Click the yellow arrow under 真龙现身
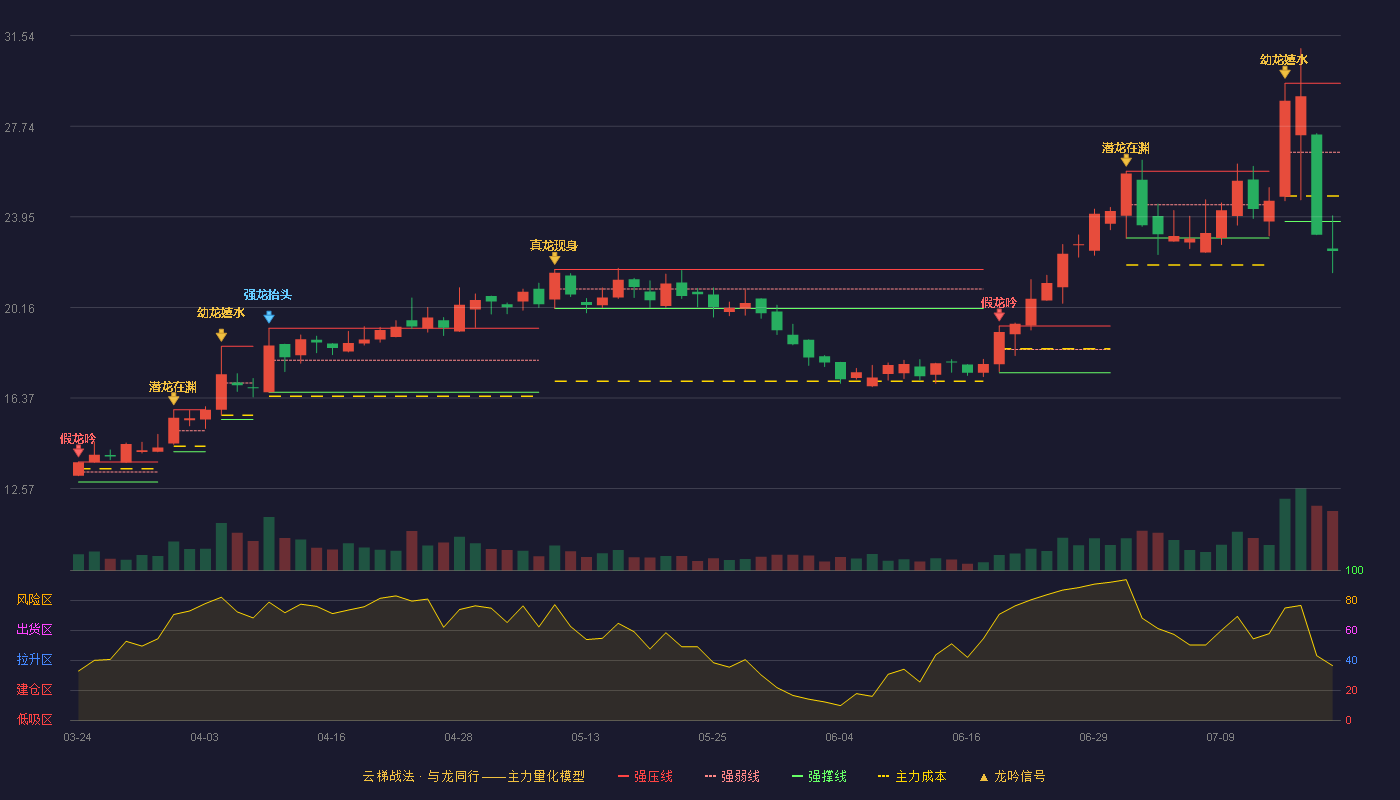This screenshot has height=800, width=1400. (555, 258)
